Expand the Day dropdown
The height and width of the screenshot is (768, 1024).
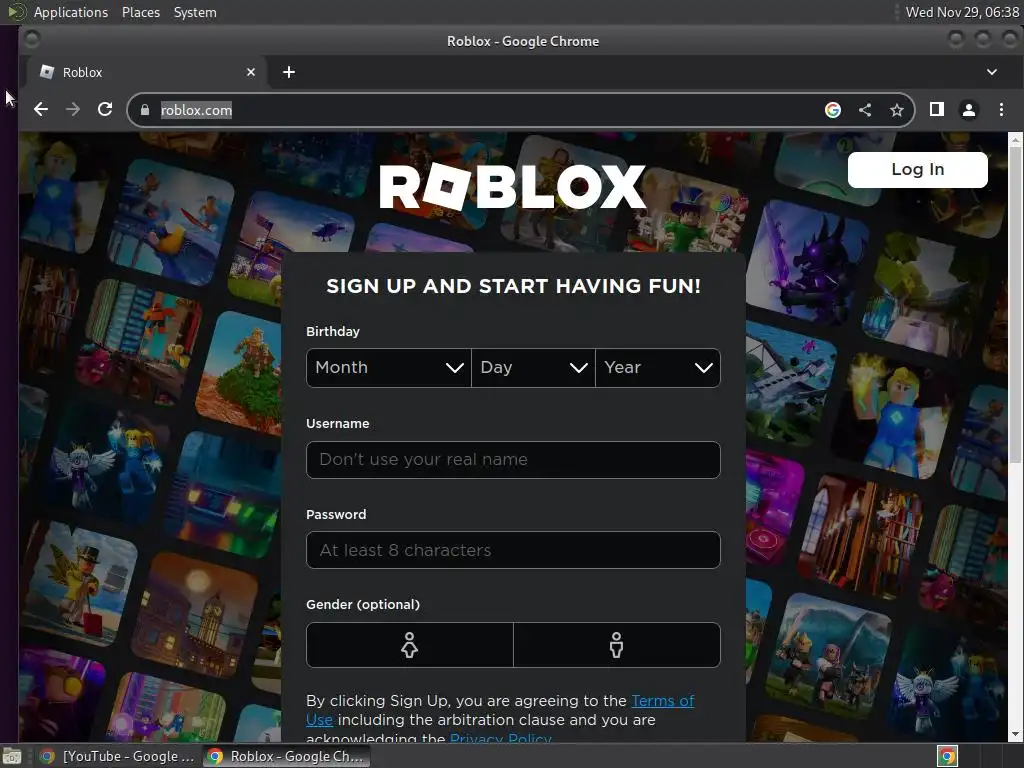[x=533, y=368]
